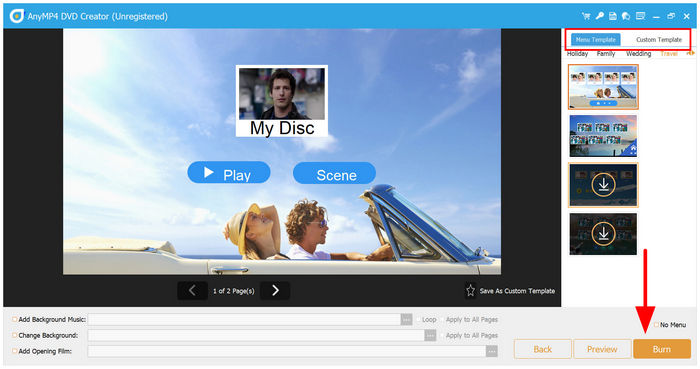Select the Travel template category
The width and height of the screenshot is (700, 369).
(x=669, y=54)
